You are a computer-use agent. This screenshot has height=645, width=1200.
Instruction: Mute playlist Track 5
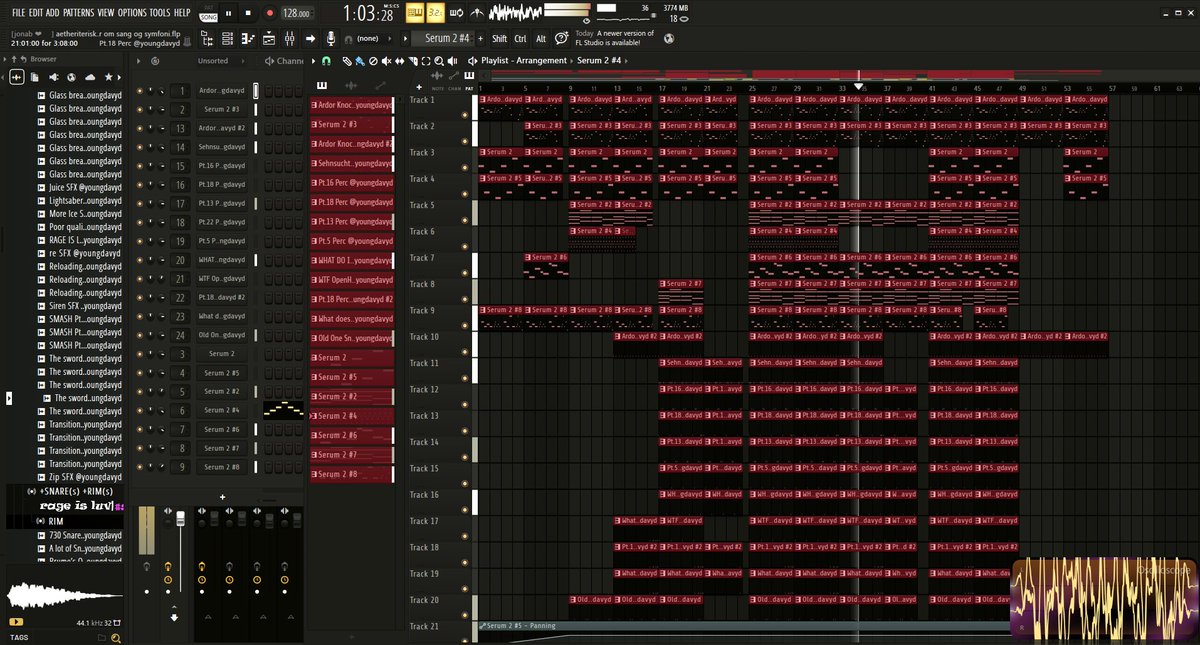465,218
